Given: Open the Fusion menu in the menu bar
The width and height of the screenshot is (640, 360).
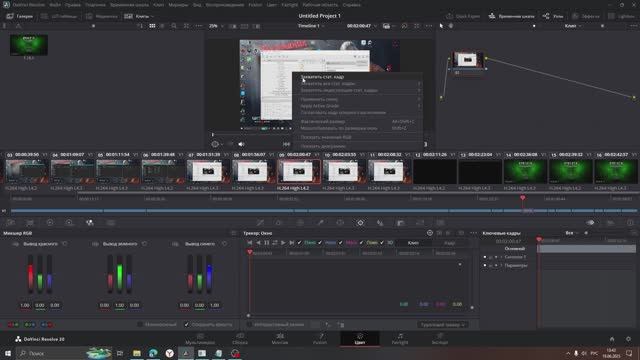Looking at the screenshot, I should [255, 5].
